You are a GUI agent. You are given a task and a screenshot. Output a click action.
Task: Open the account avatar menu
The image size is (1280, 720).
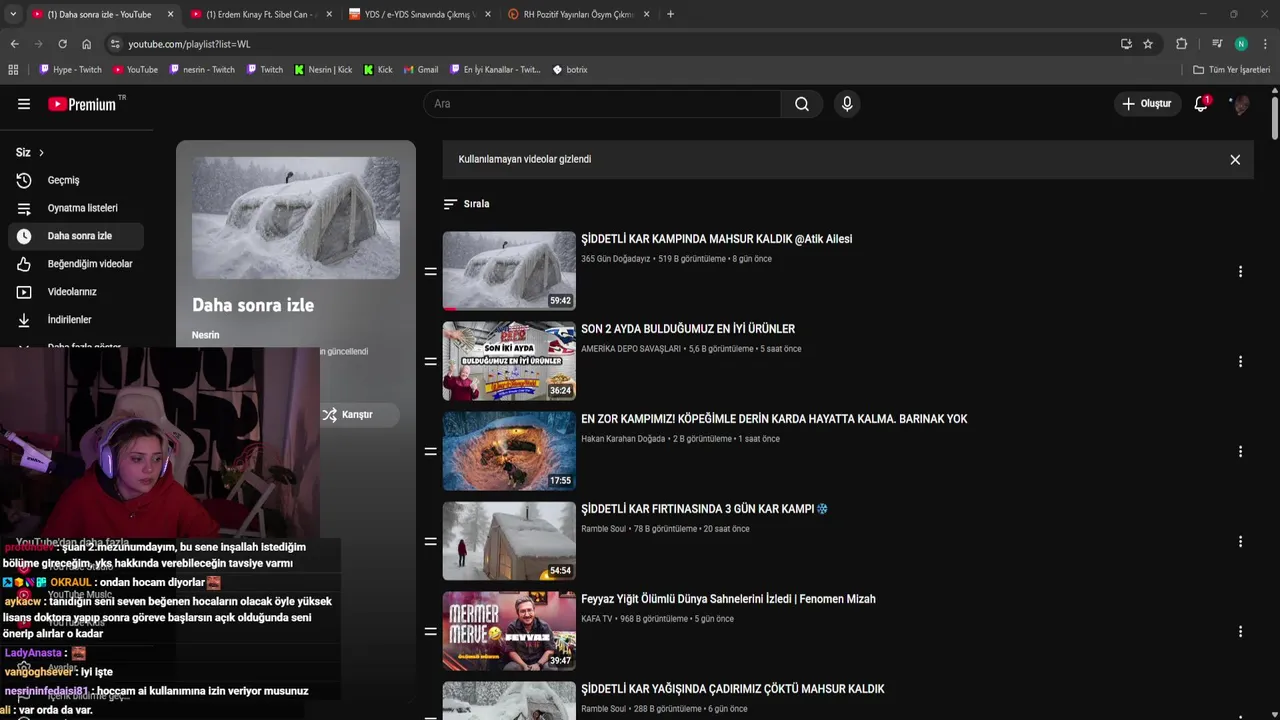1240,104
